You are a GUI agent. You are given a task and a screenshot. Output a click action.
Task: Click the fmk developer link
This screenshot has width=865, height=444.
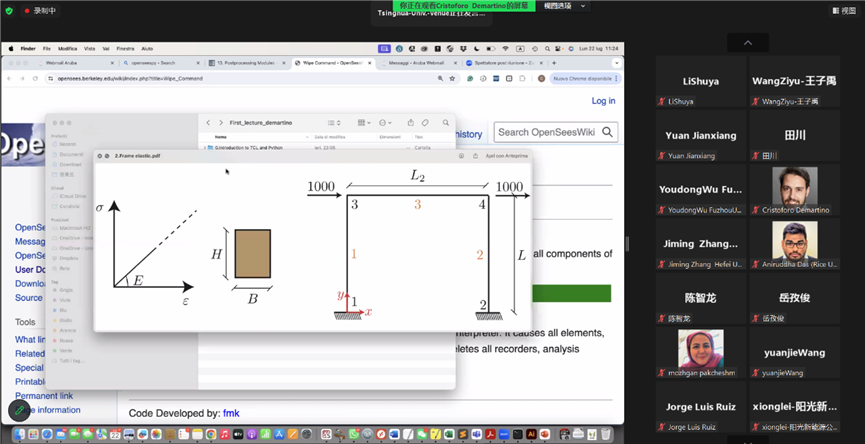231,413
